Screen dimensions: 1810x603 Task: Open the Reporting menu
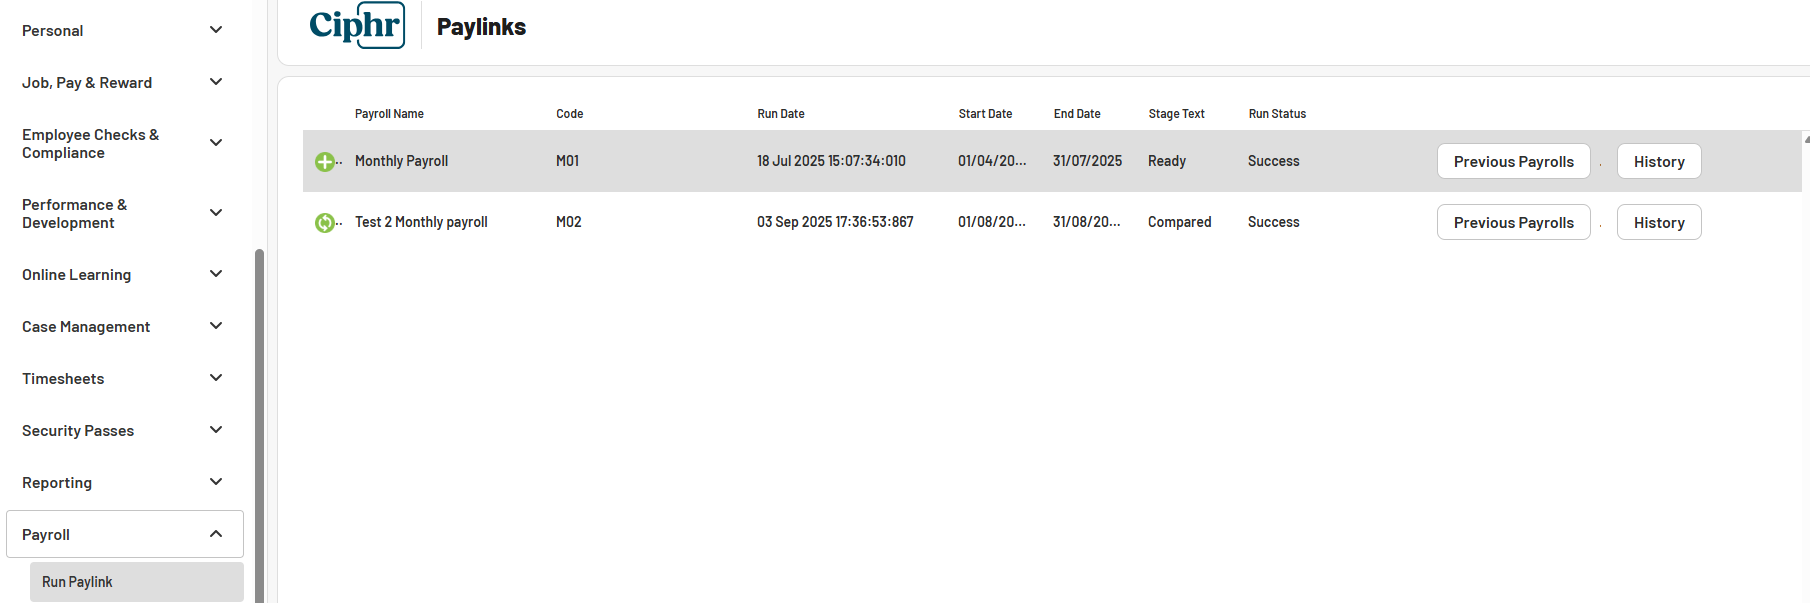[57, 483]
